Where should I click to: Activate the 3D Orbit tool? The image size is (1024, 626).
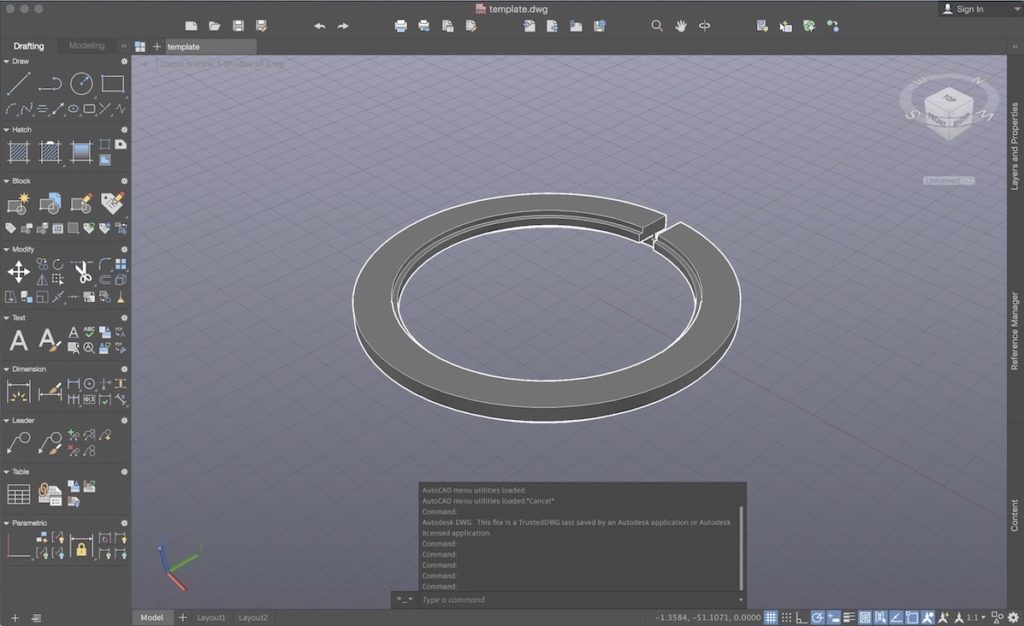tap(705, 26)
